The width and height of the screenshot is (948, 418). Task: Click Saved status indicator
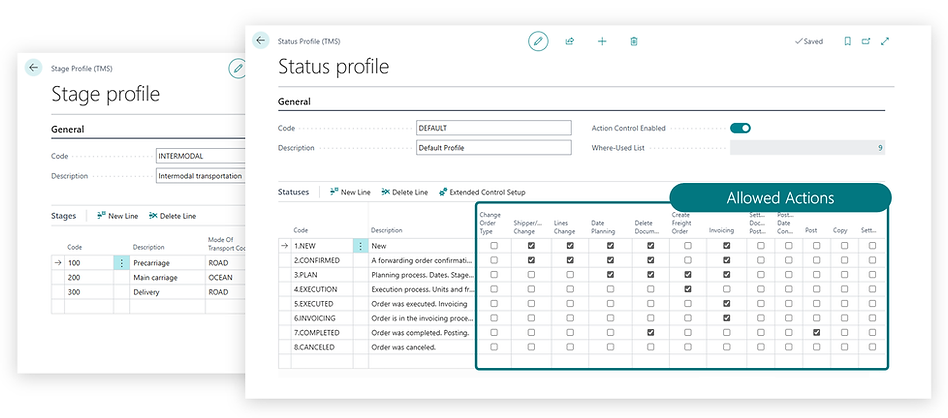click(x=809, y=42)
